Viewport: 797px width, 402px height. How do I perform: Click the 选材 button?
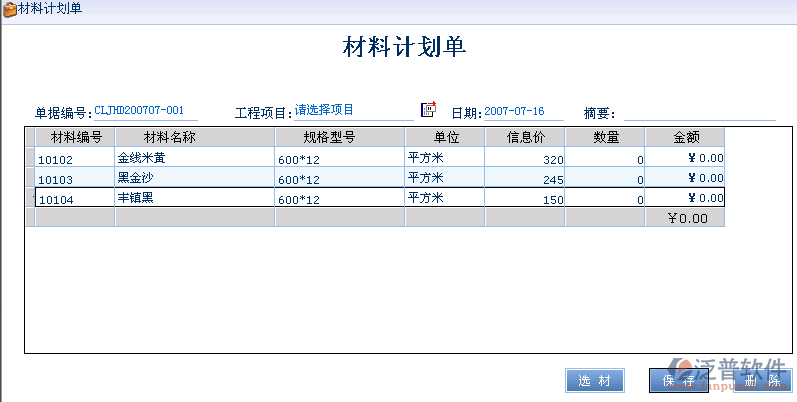(x=595, y=380)
